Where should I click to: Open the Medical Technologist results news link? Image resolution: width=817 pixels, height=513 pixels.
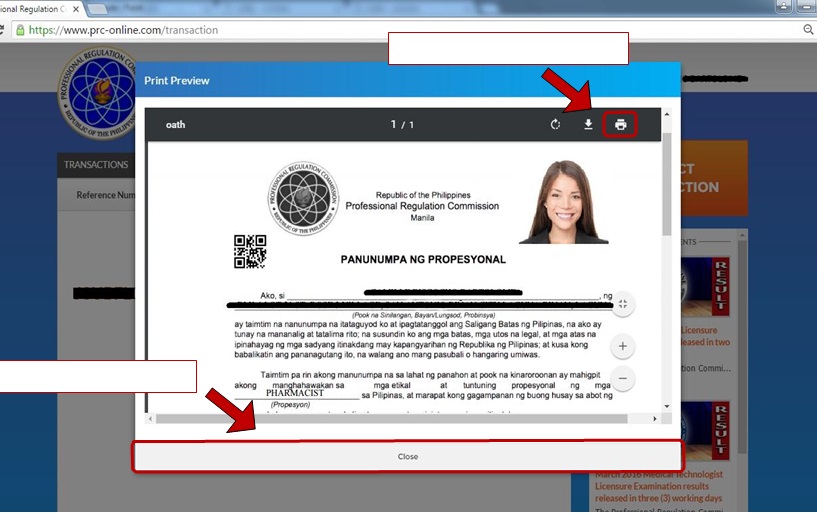659,486
